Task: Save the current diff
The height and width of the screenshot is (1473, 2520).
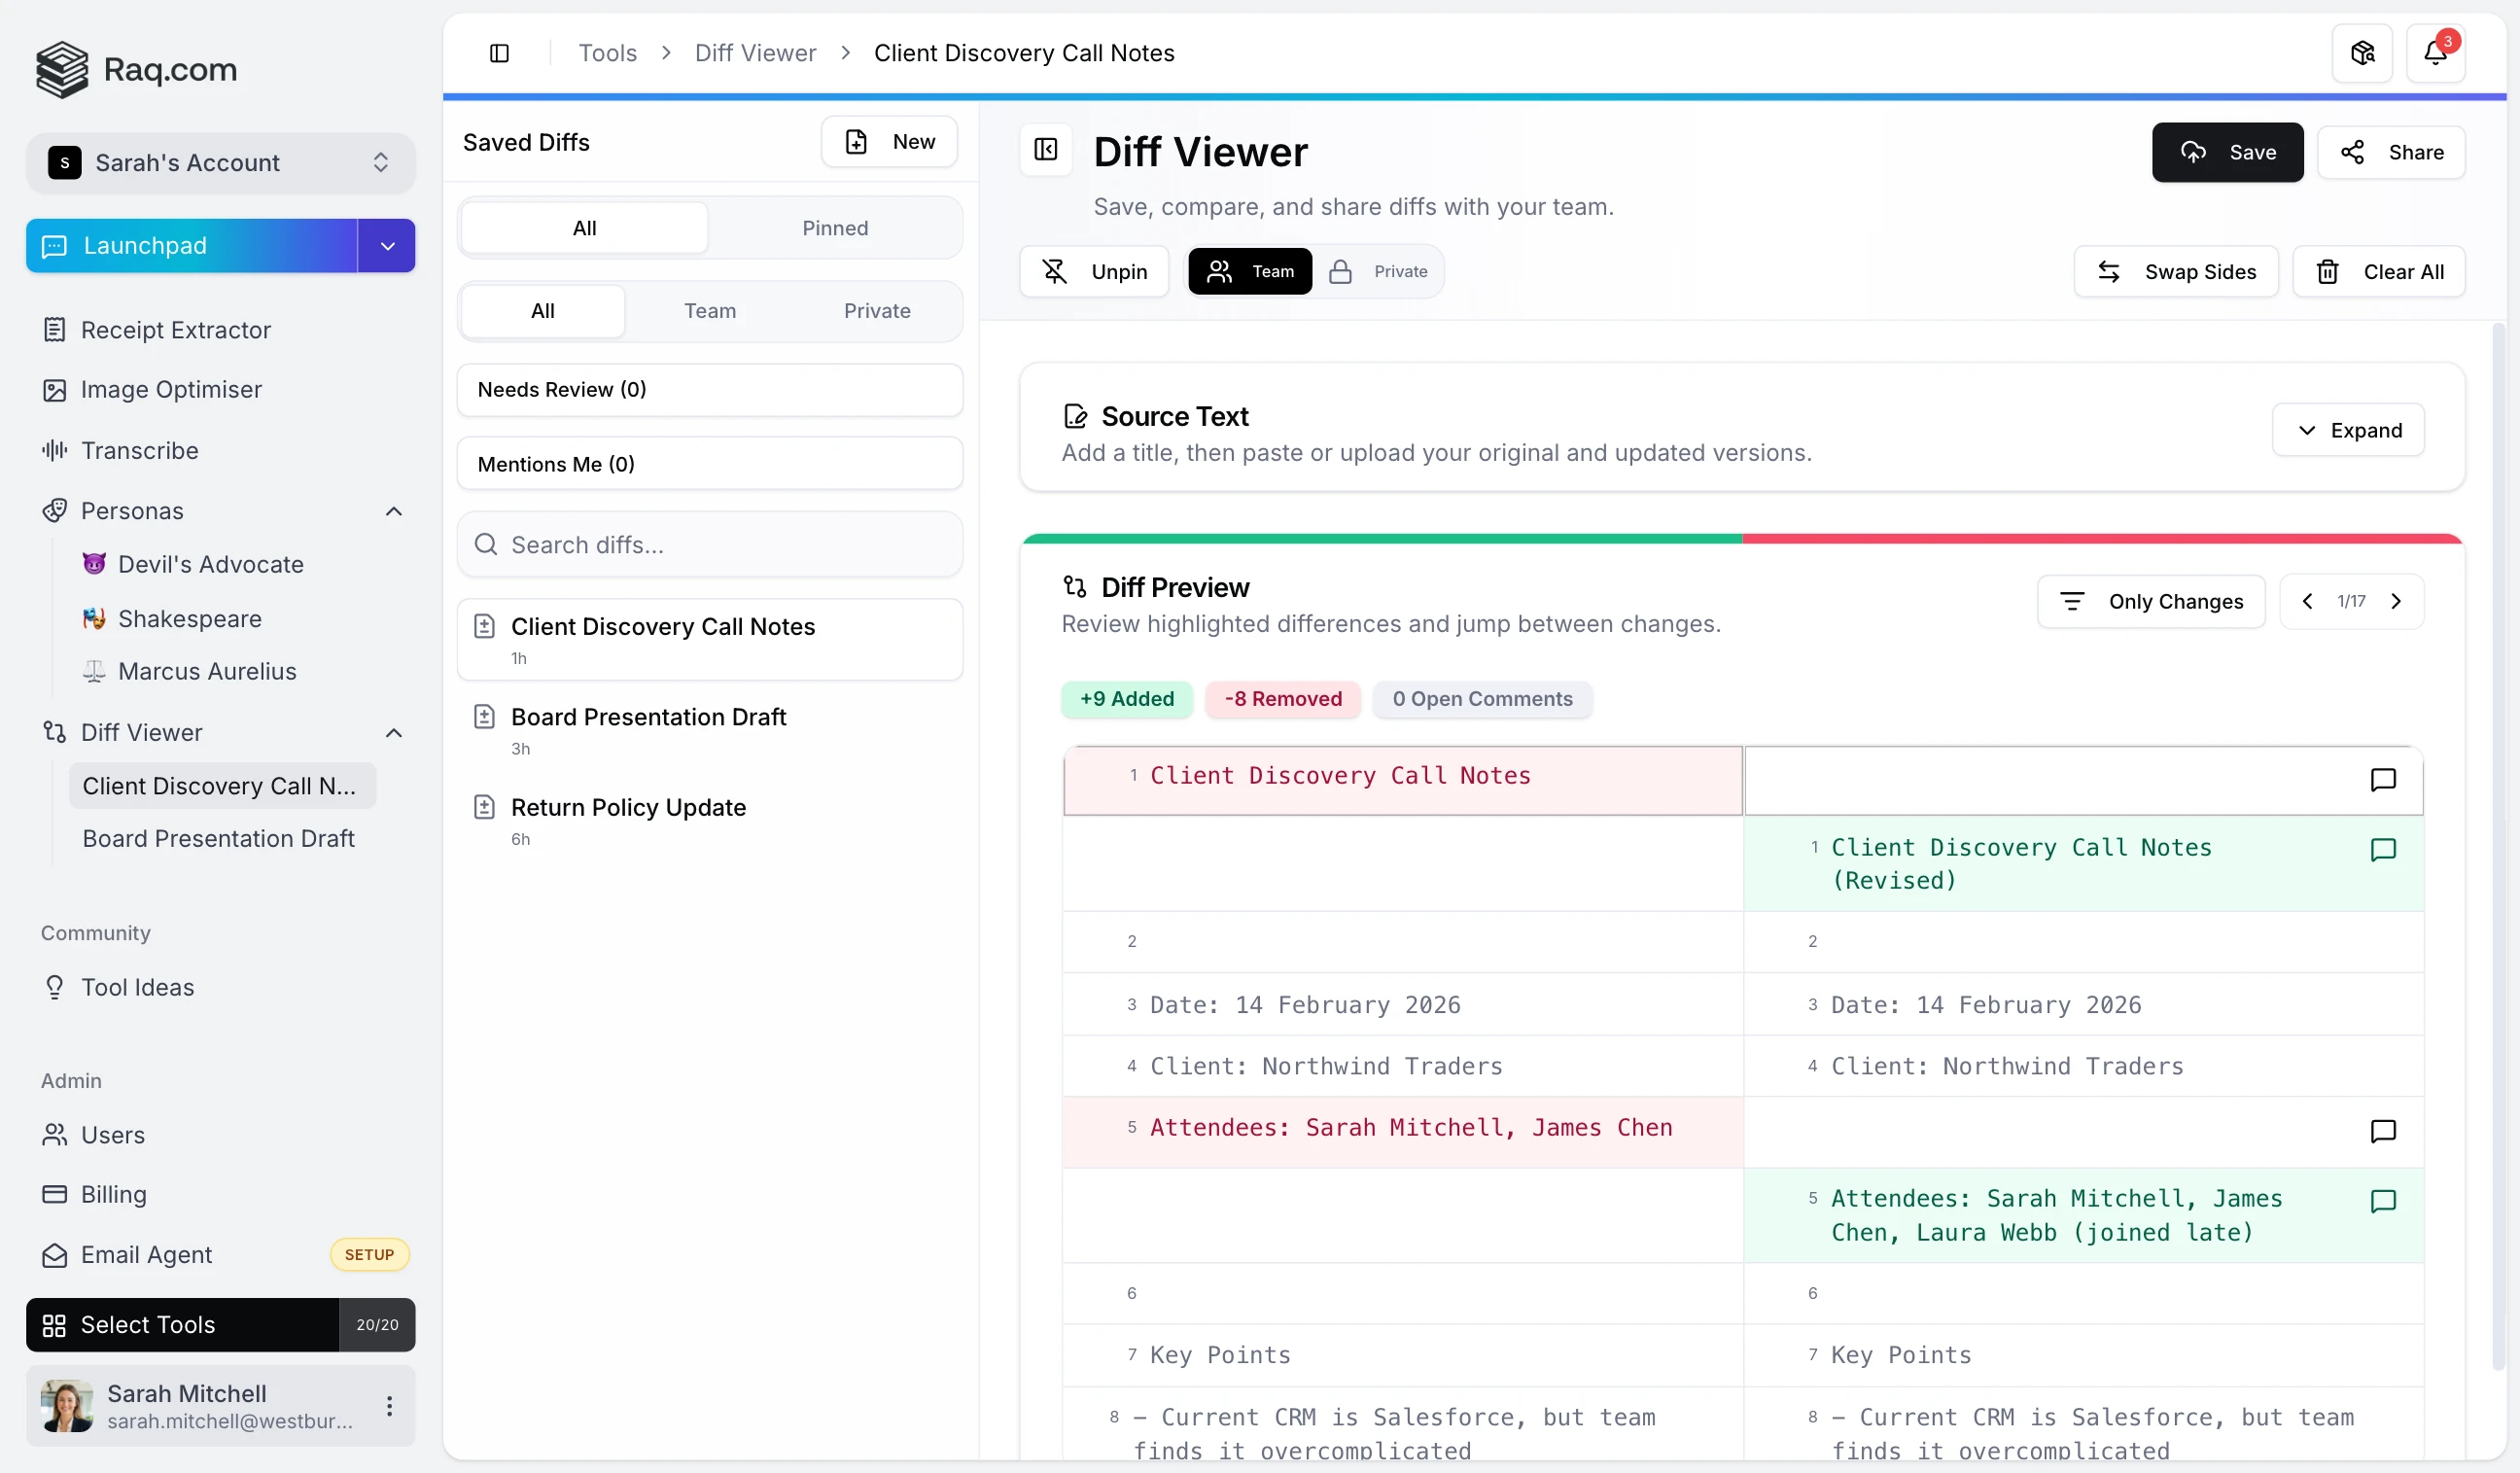Action: tap(2227, 152)
